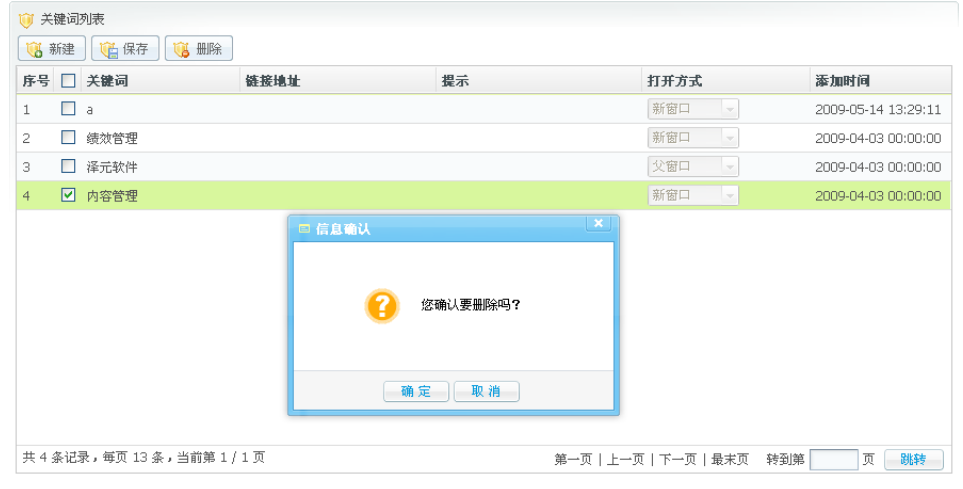Go to 第一页 (first page)

[x=572, y=460]
